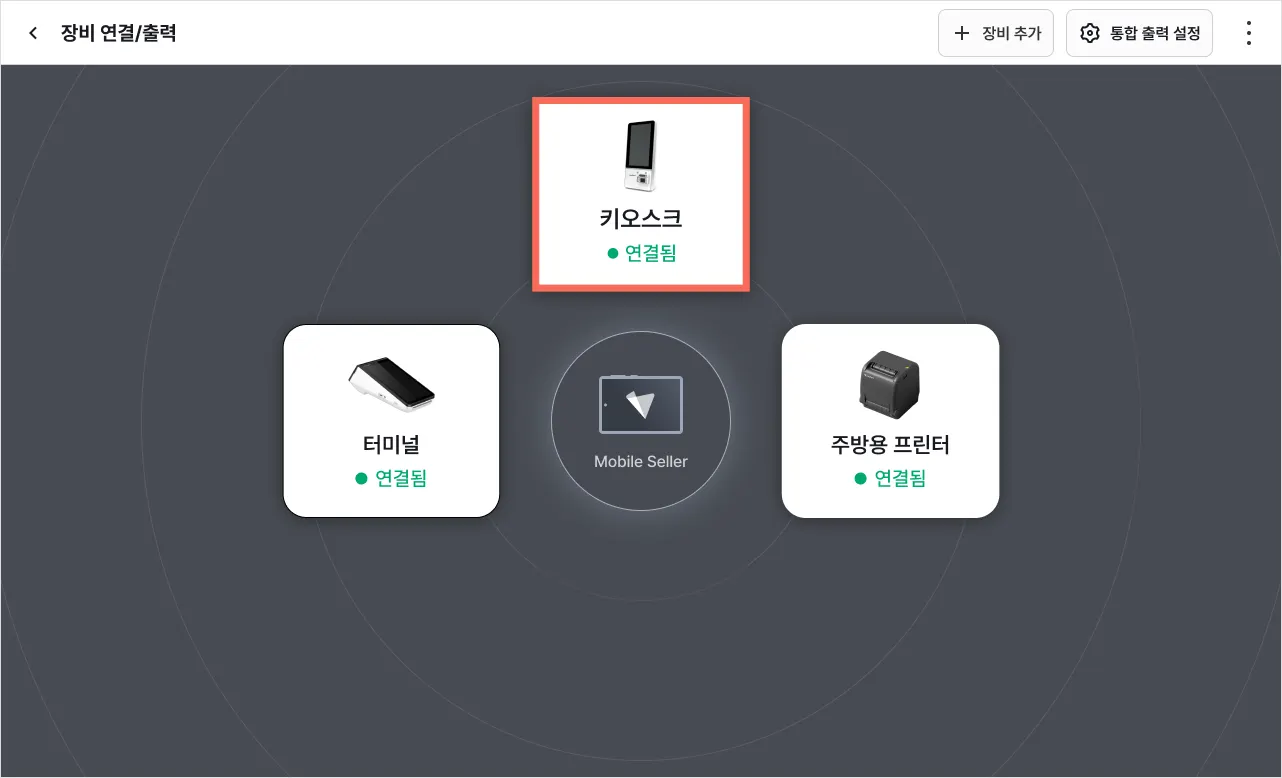Click the 장비 연결/출력 page title
The height and width of the screenshot is (778, 1282).
(x=118, y=33)
